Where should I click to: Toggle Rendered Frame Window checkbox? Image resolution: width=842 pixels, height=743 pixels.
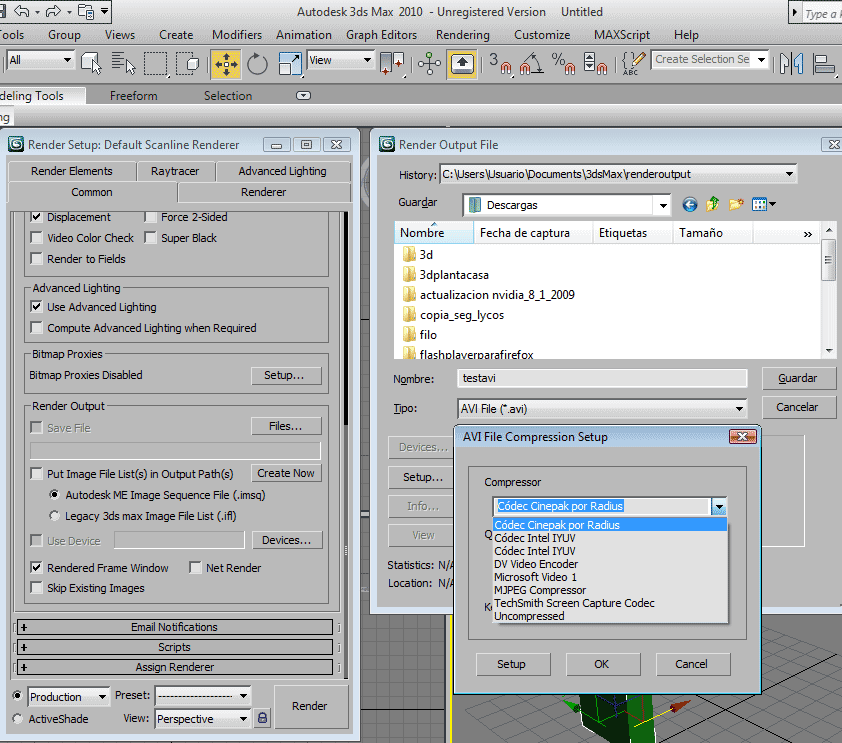[x=36, y=567]
